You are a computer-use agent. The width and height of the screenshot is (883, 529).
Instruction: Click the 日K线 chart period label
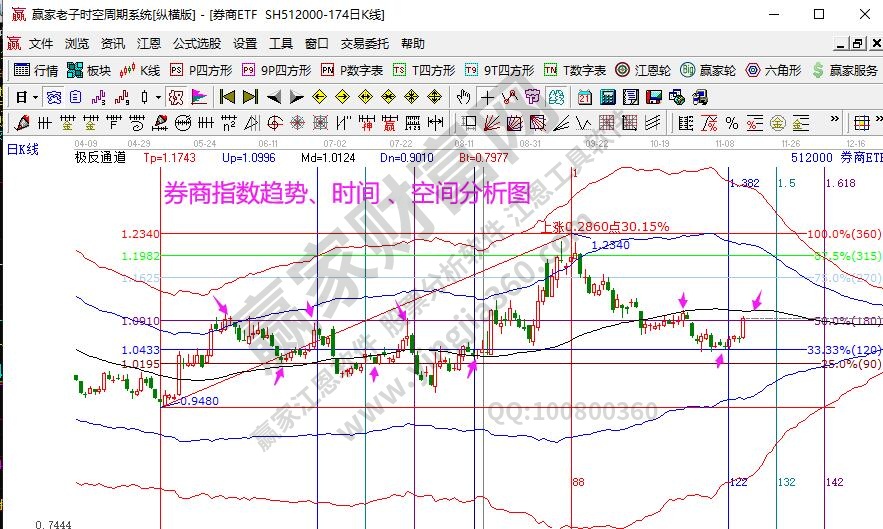[22, 148]
